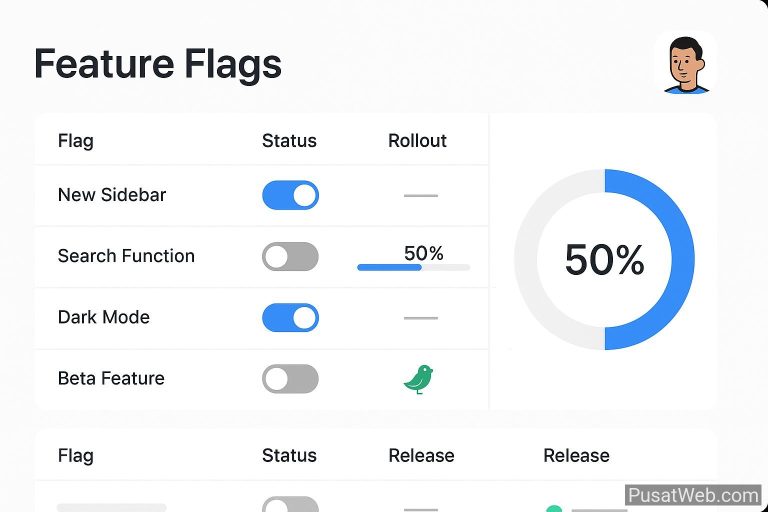768x512 pixels.
Task: Open the user avatar profile picture
Action: (x=685, y=64)
